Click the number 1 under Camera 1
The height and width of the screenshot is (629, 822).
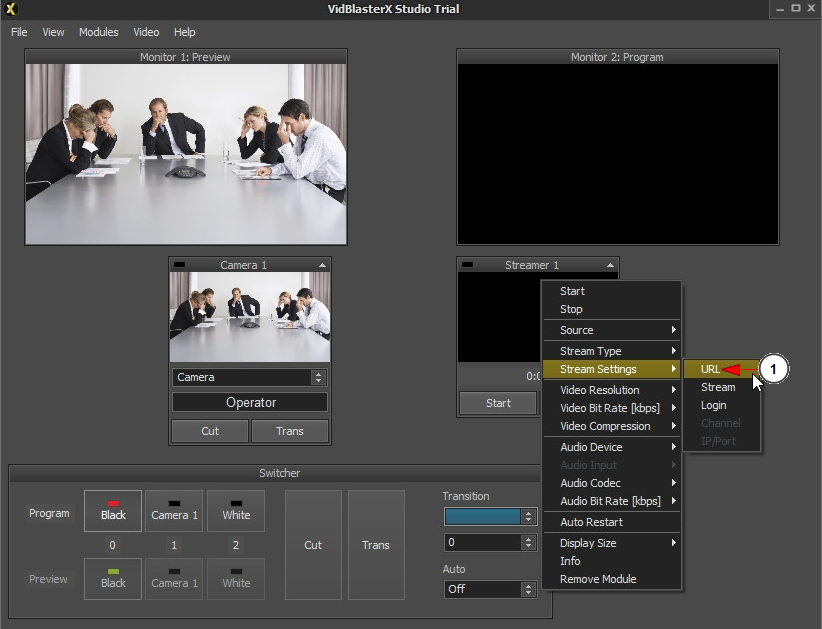[174, 545]
